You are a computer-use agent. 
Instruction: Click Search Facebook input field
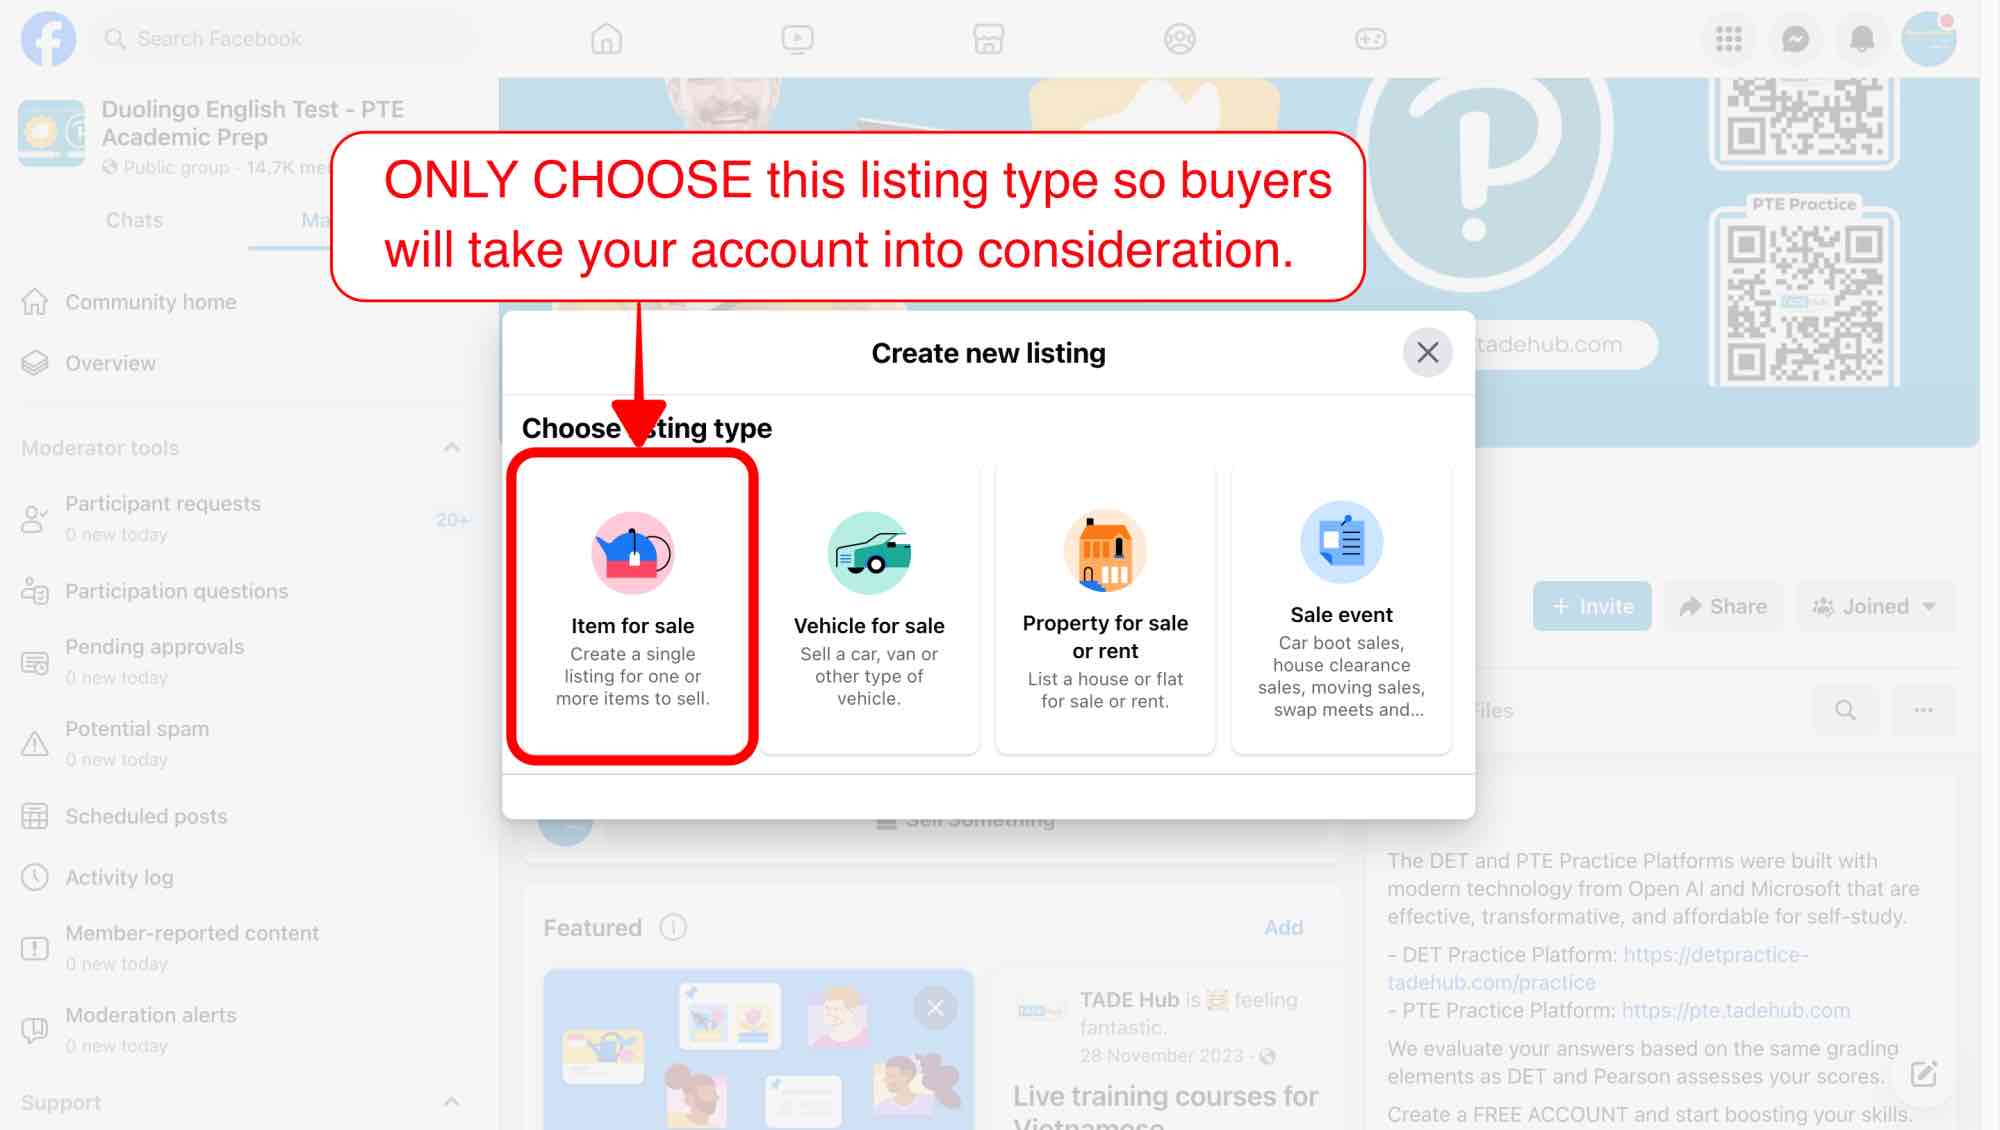coord(218,37)
